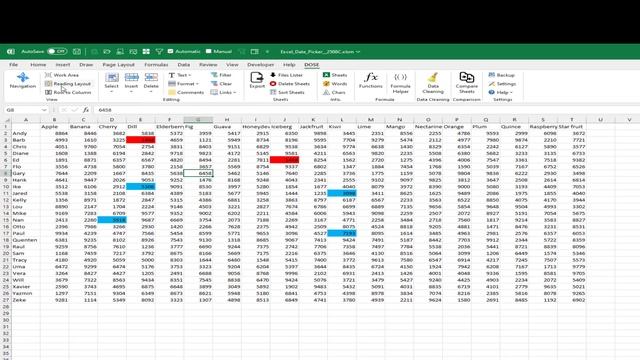
Task: Open the Compare Sheets tool
Action: (x=467, y=83)
